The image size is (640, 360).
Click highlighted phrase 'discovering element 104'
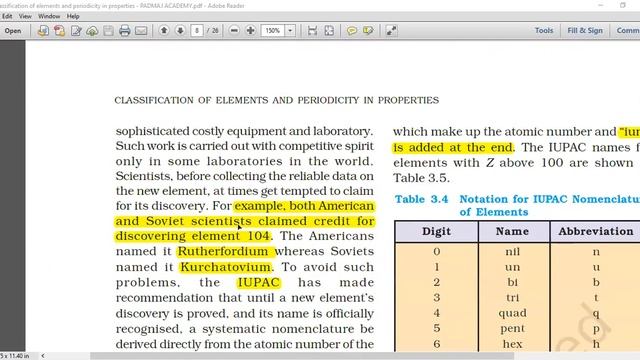[x=193, y=236]
